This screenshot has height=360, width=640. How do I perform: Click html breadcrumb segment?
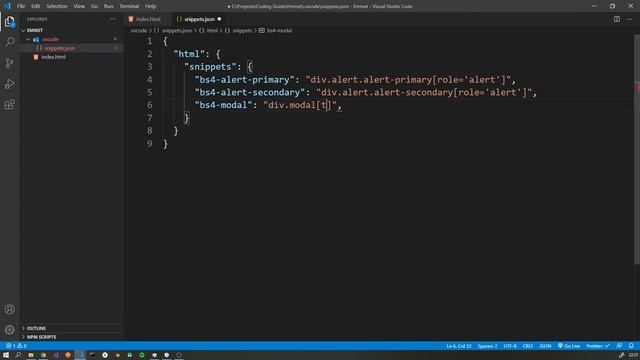(x=212, y=31)
